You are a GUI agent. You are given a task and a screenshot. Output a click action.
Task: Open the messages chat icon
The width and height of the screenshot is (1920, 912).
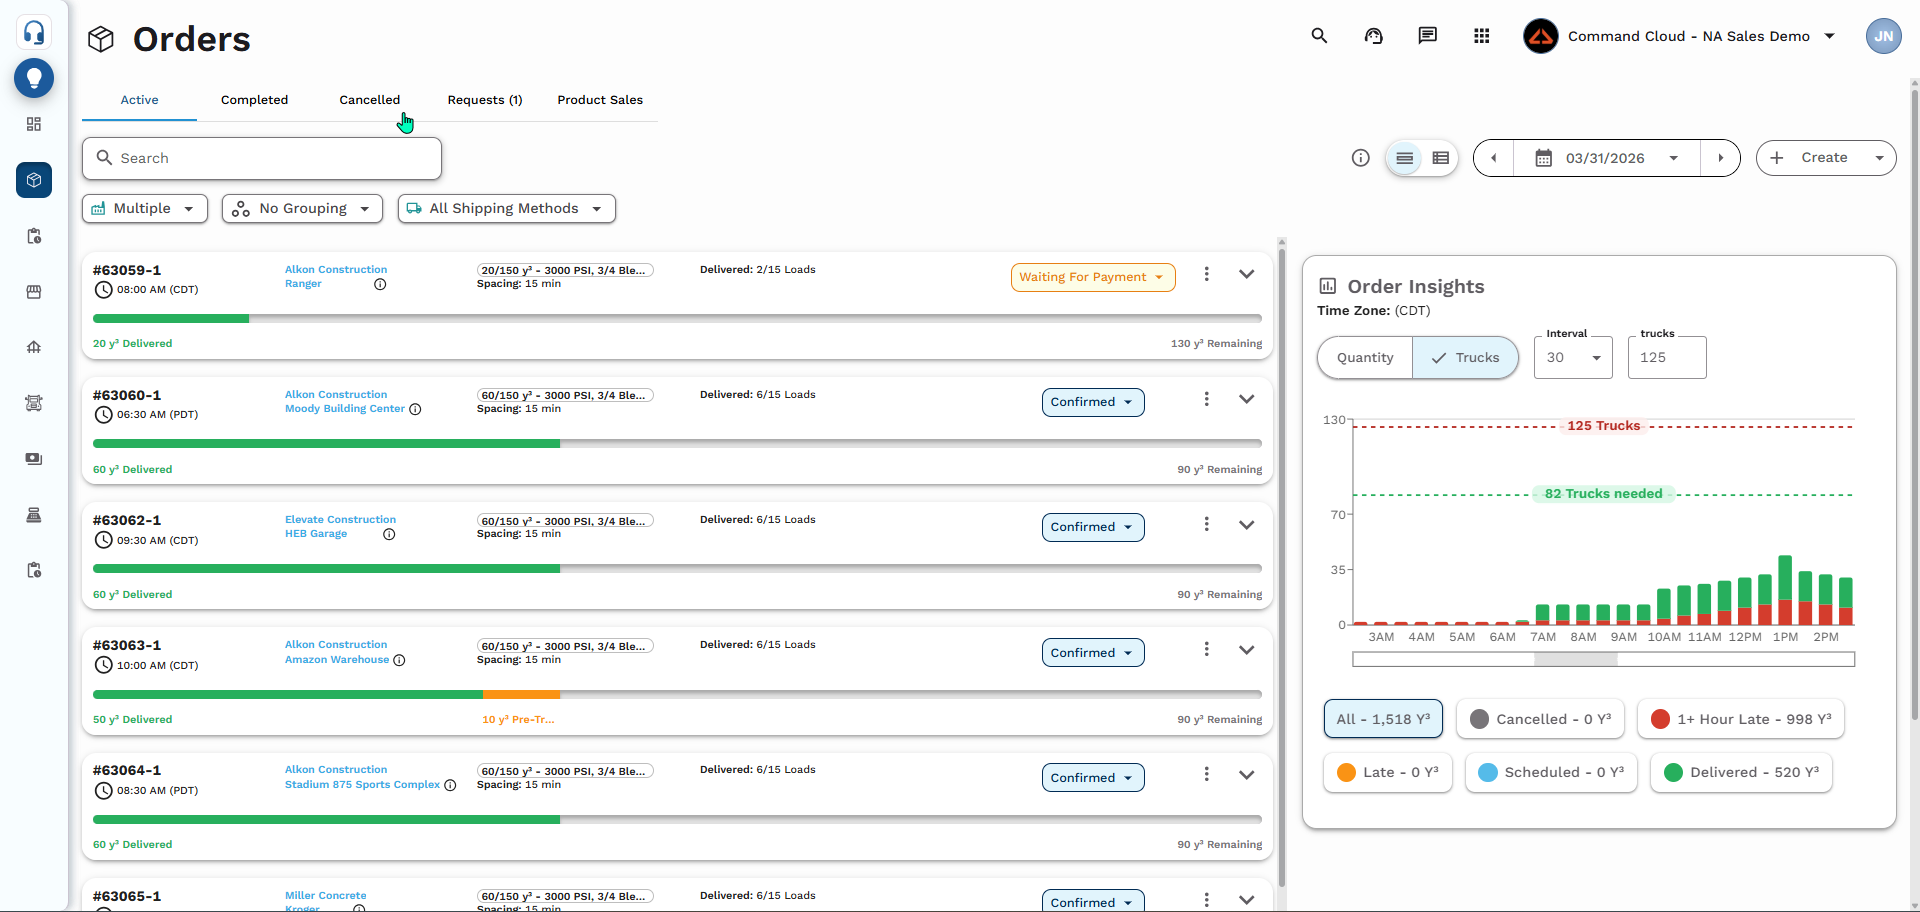pyautogui.click(x=1428, y=36)
